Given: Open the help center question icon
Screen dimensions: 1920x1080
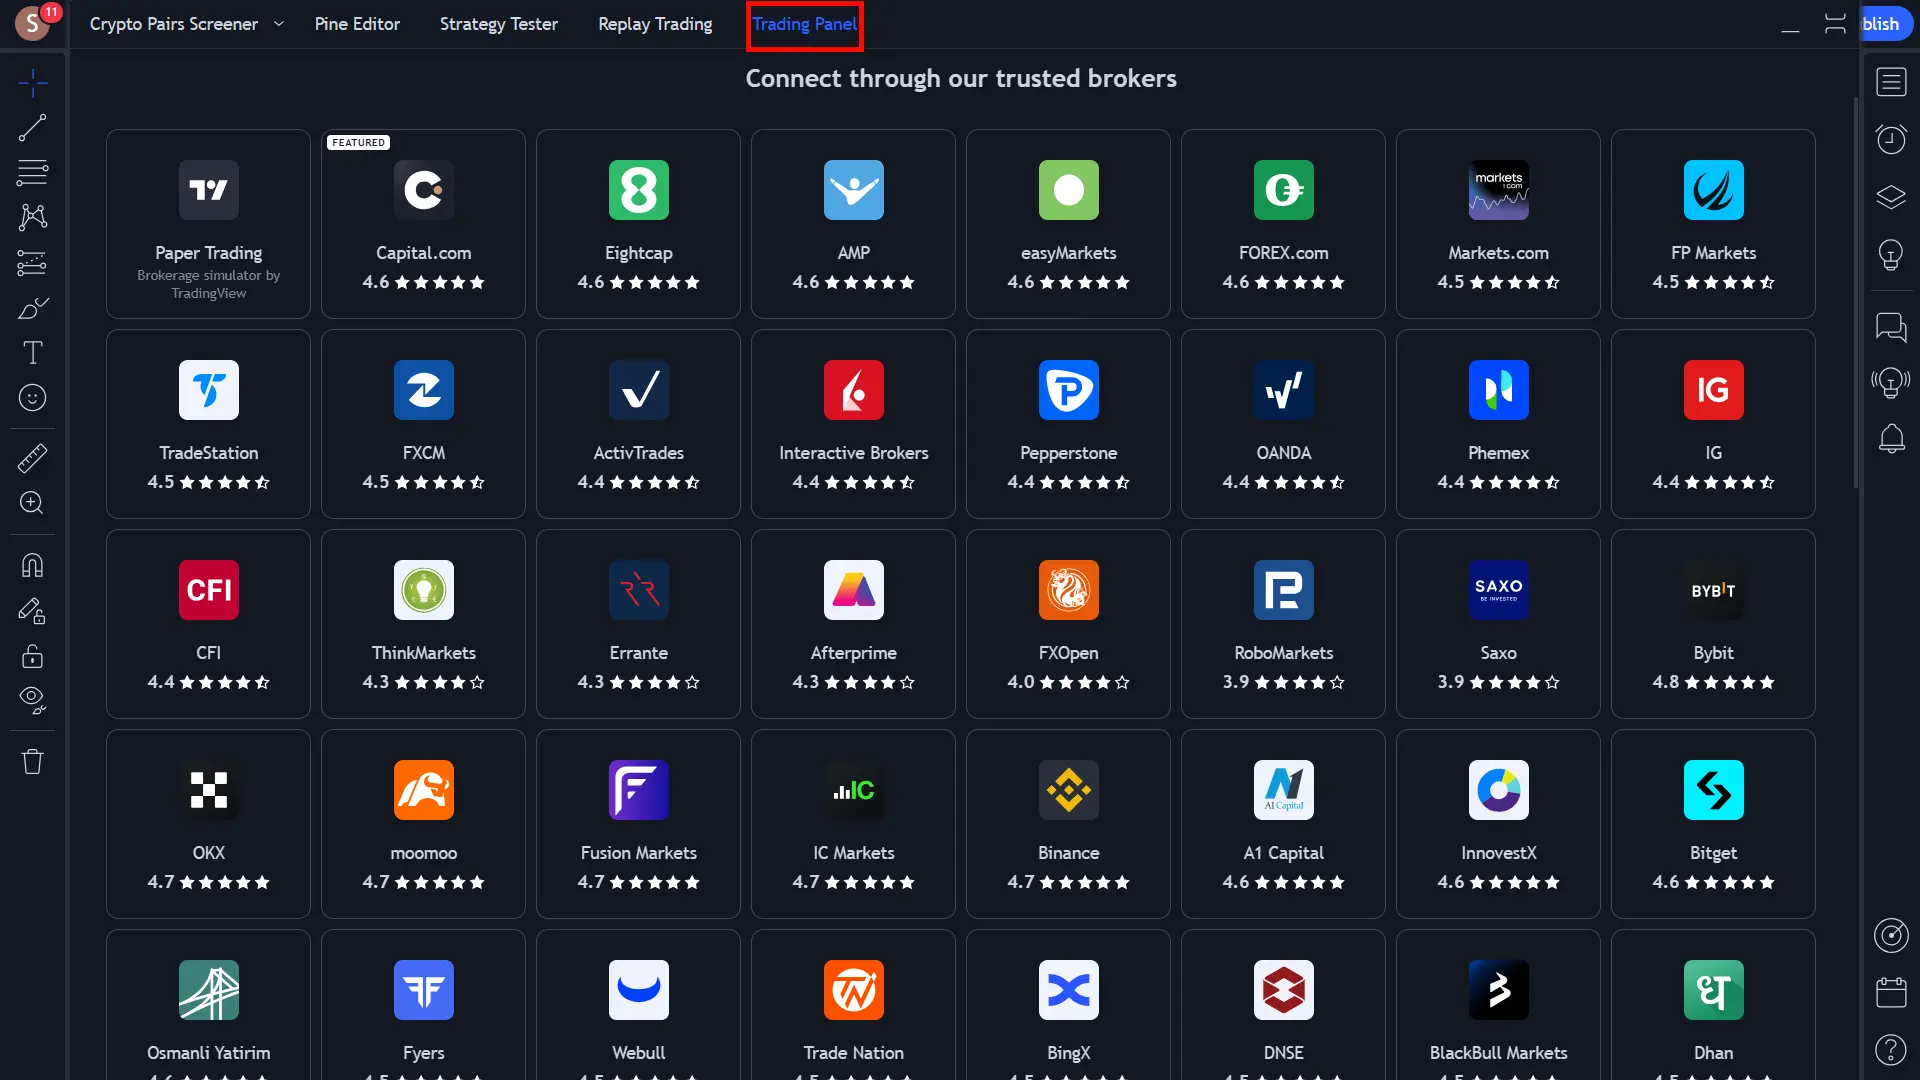Looking at the screenshot, I should (1891, 1049).
